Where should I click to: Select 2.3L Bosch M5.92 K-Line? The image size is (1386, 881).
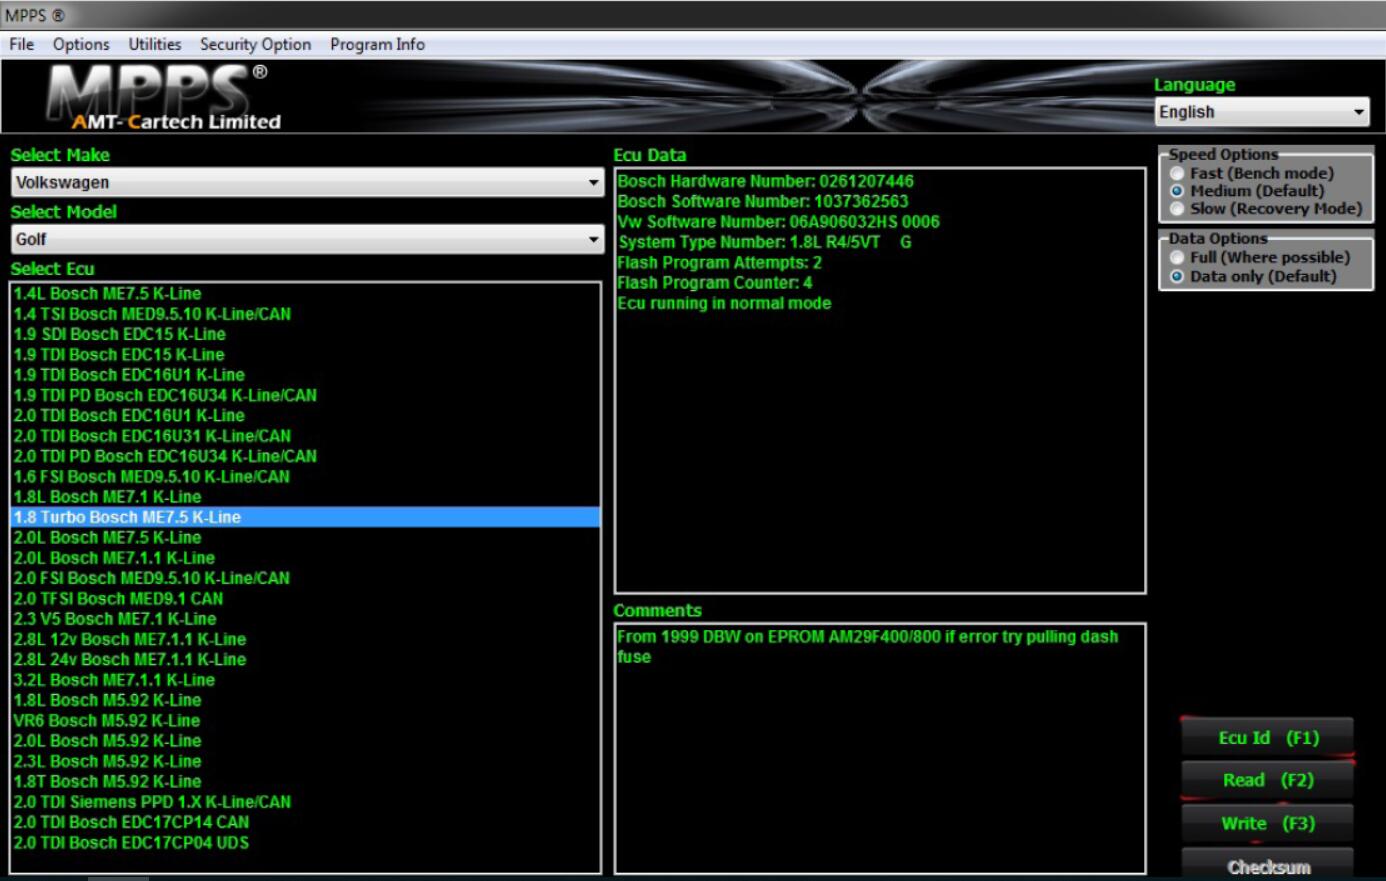point(306,761)
